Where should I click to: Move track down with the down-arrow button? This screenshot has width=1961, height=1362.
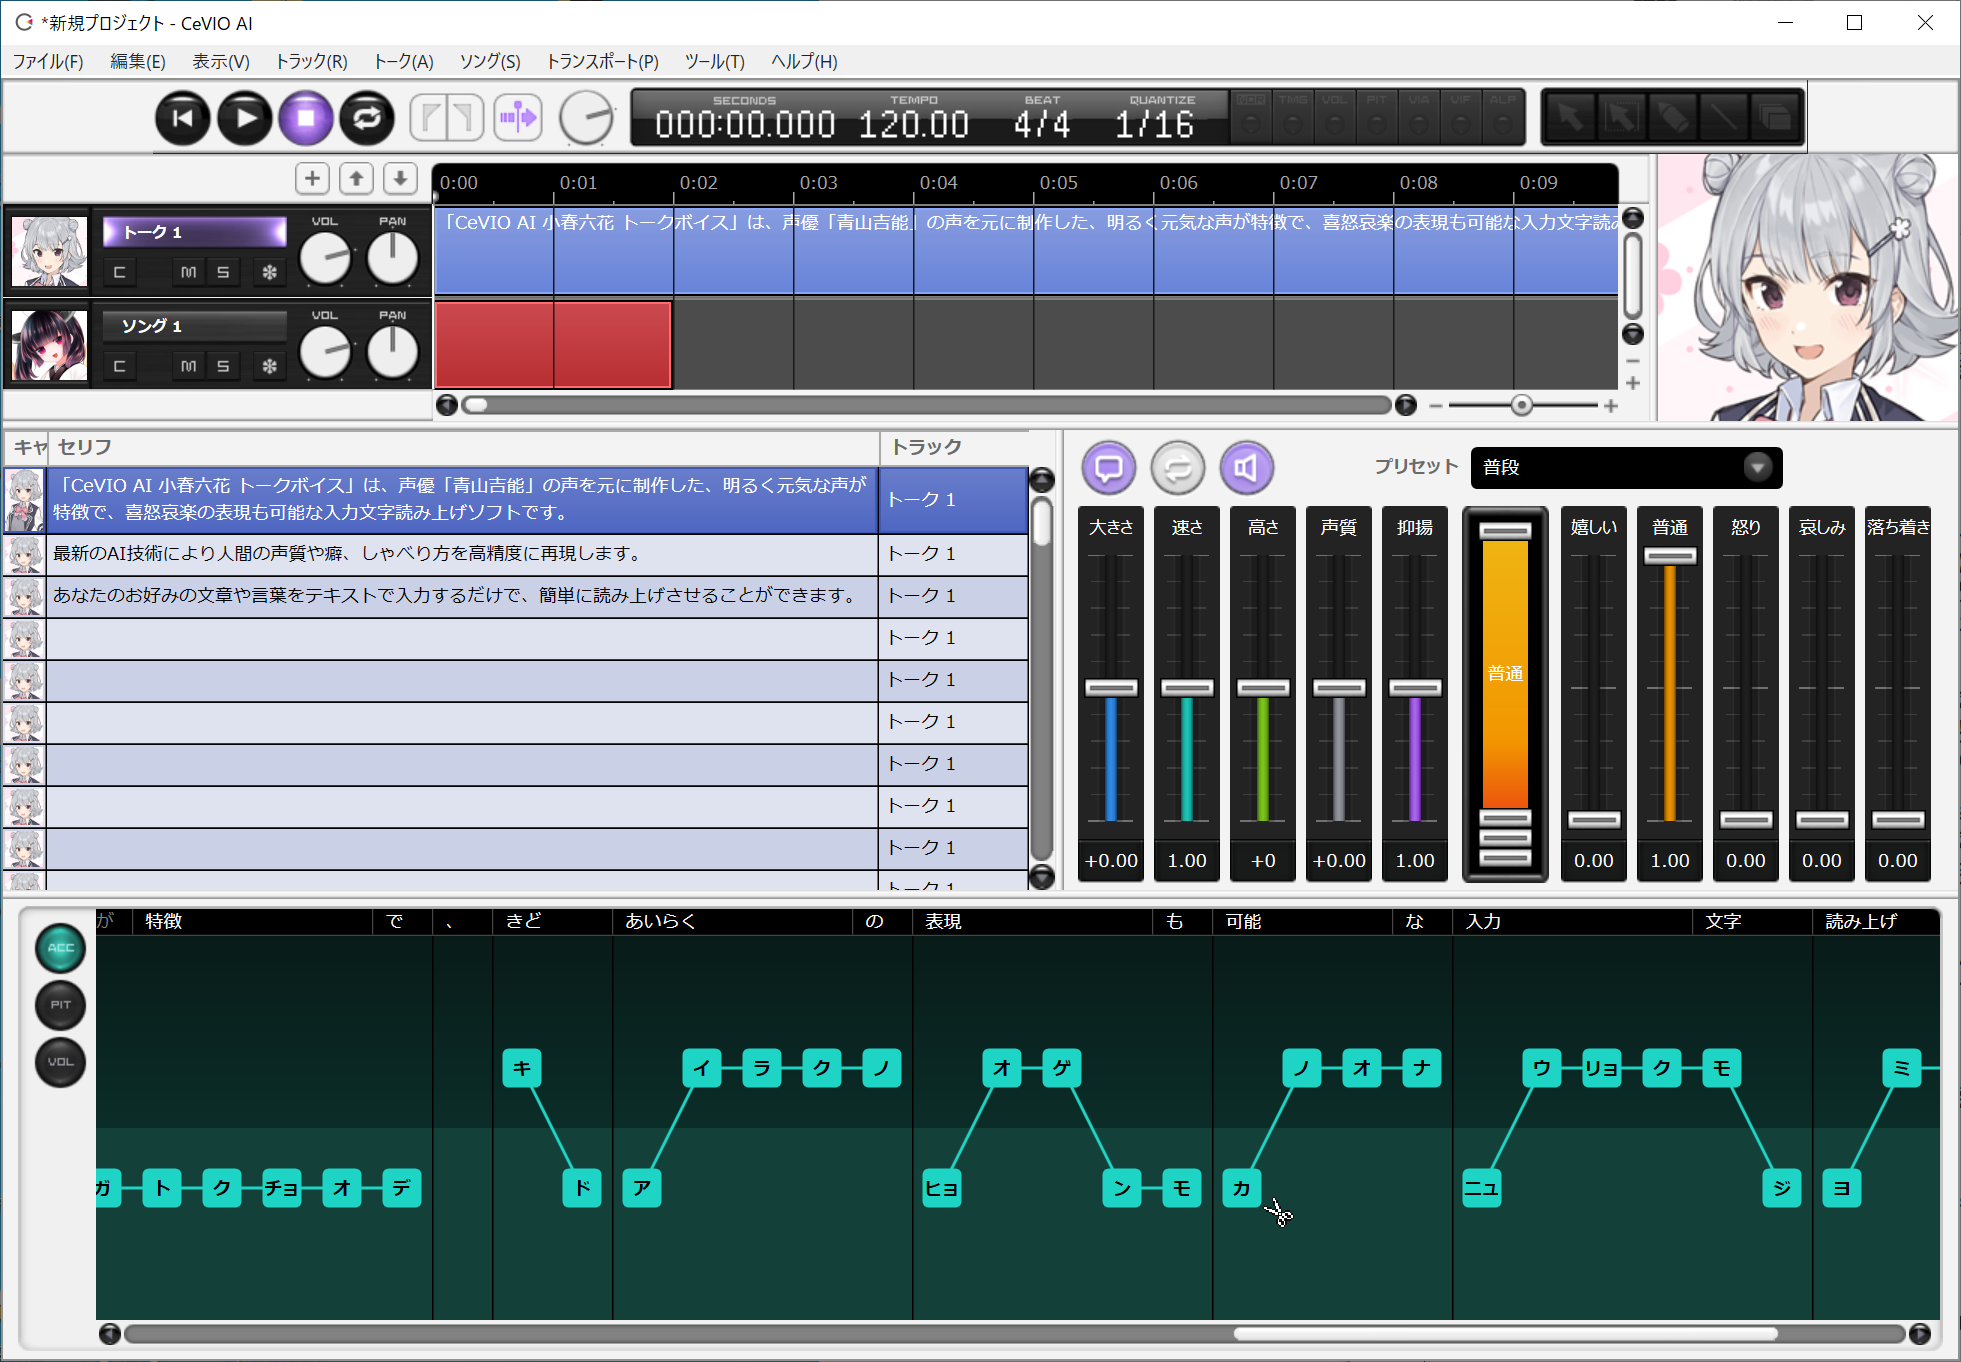[400, 179]
